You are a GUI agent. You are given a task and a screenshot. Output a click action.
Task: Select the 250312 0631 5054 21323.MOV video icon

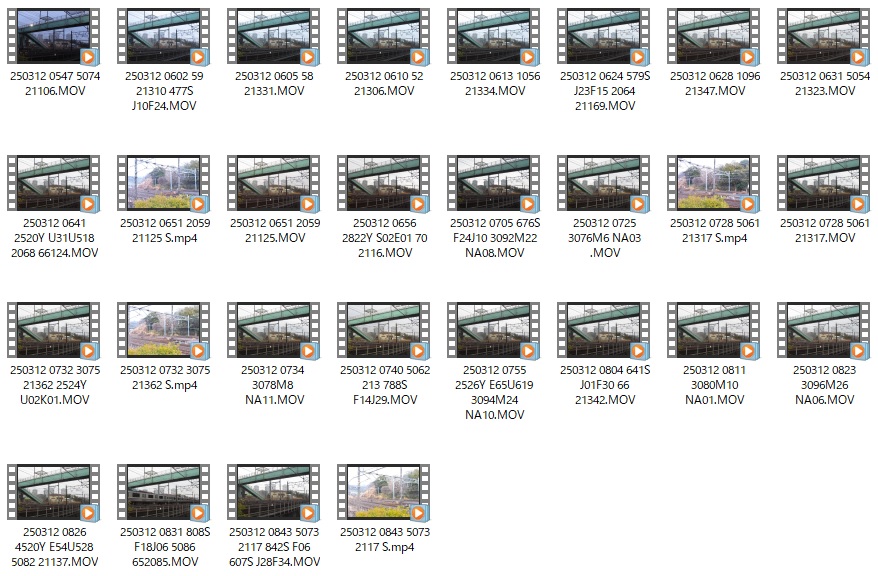point(824,36)
